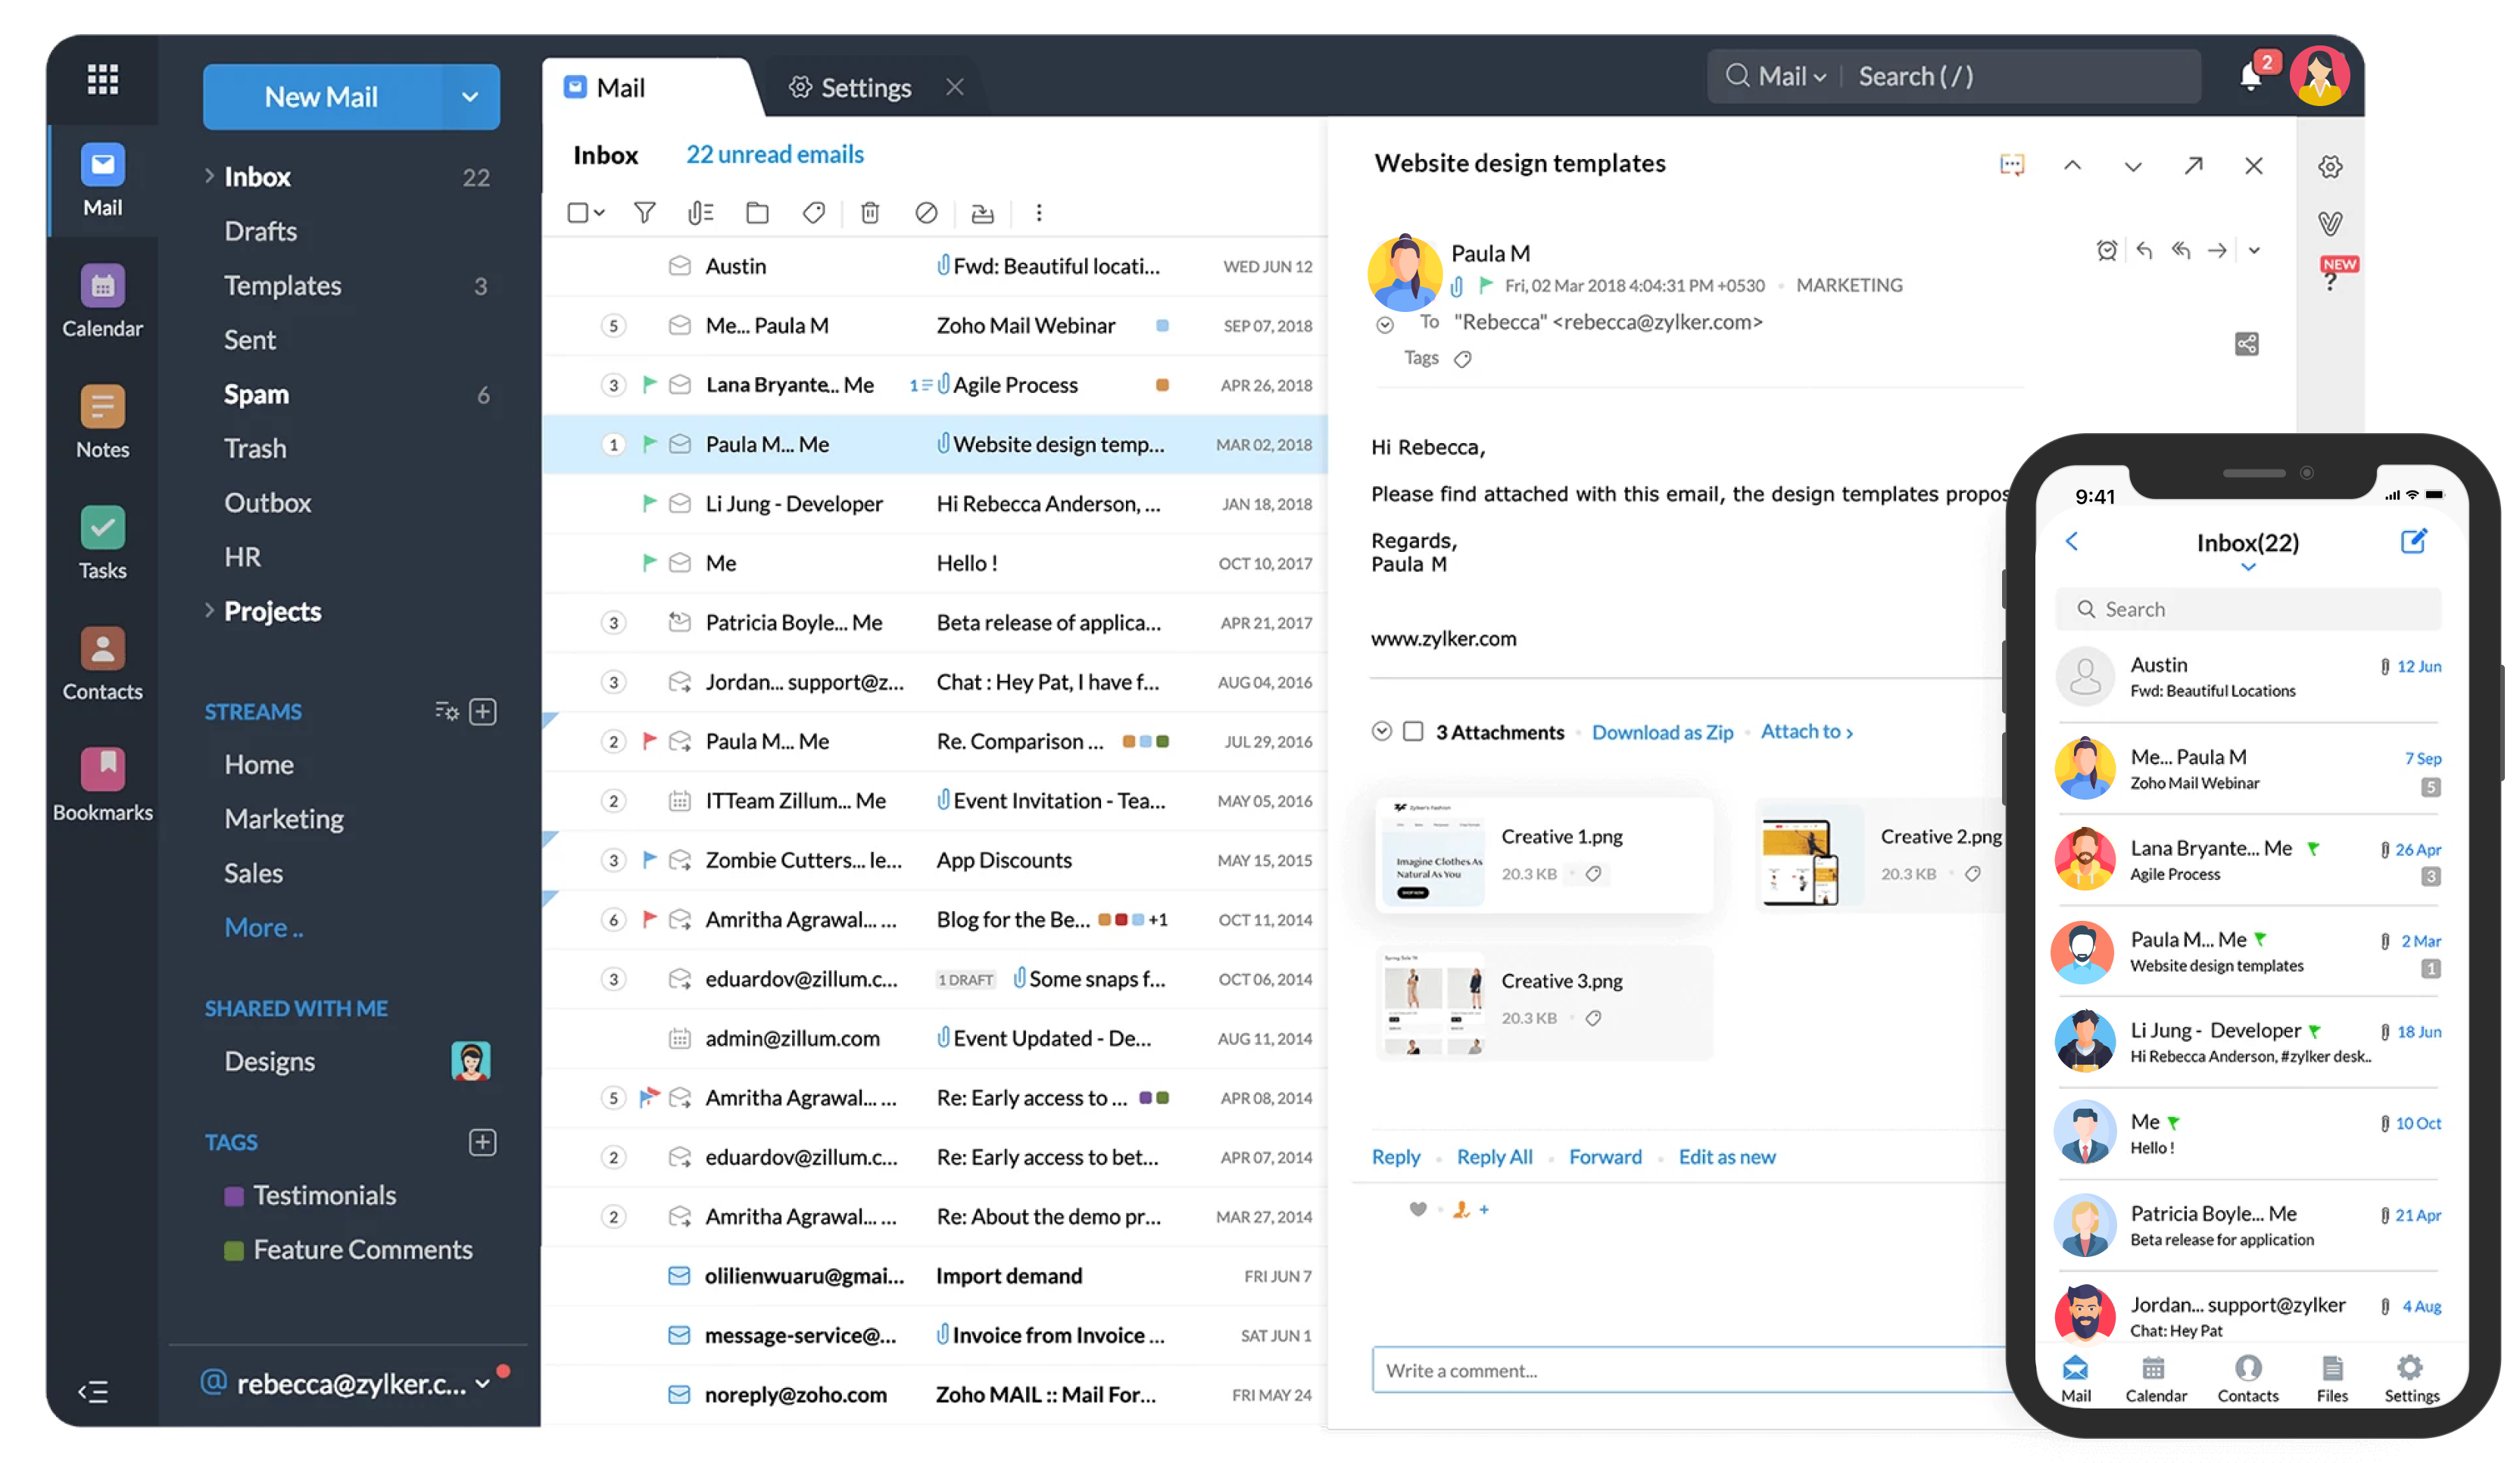This screenshot has width=2520, height=1463.
Task: Check the 3 Attachments select box
Action: pyautogui.click(x=1413, y=731)
